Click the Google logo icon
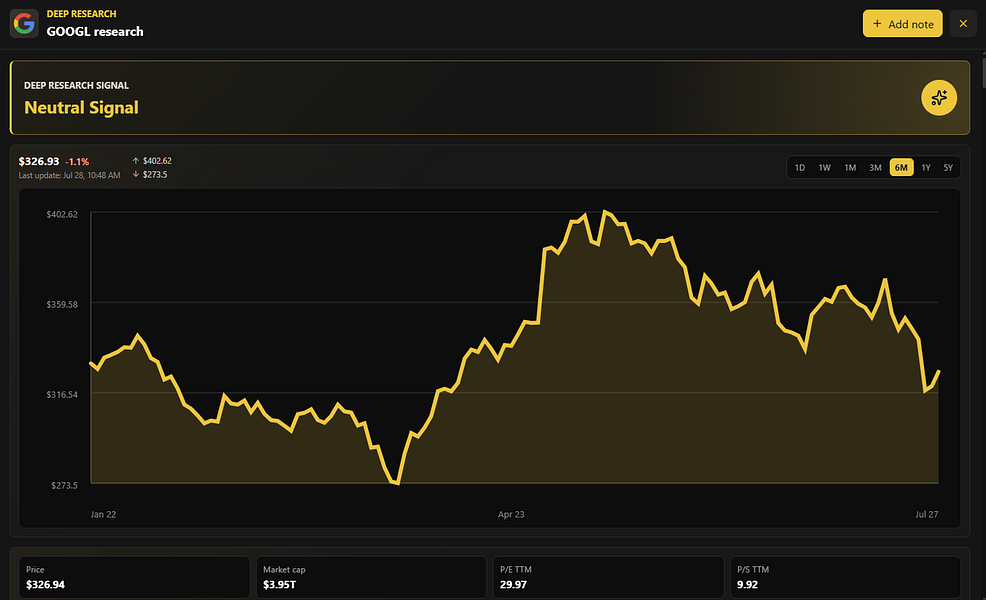986x600 pixels. (24, 24)
